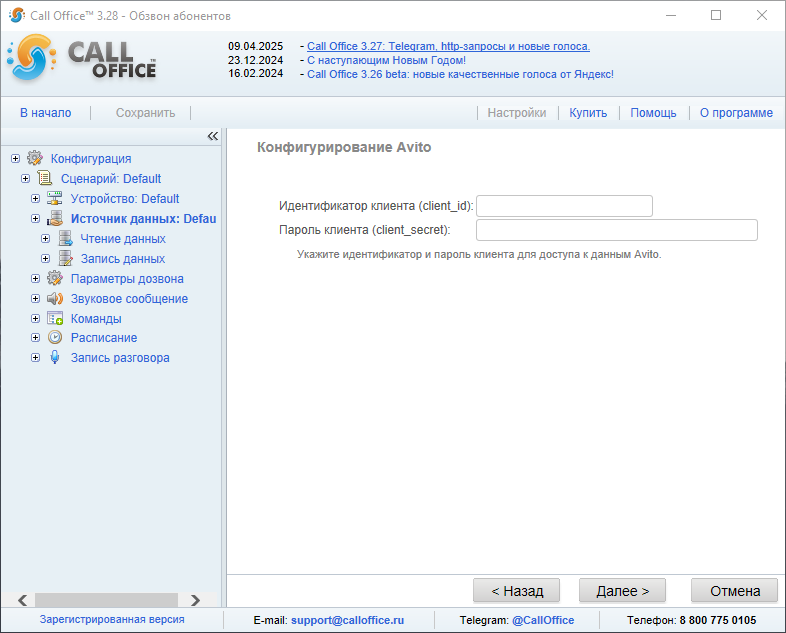786x633 pixels.
Task: Expand the Запись данных tree node
Action: click(45, 259)
